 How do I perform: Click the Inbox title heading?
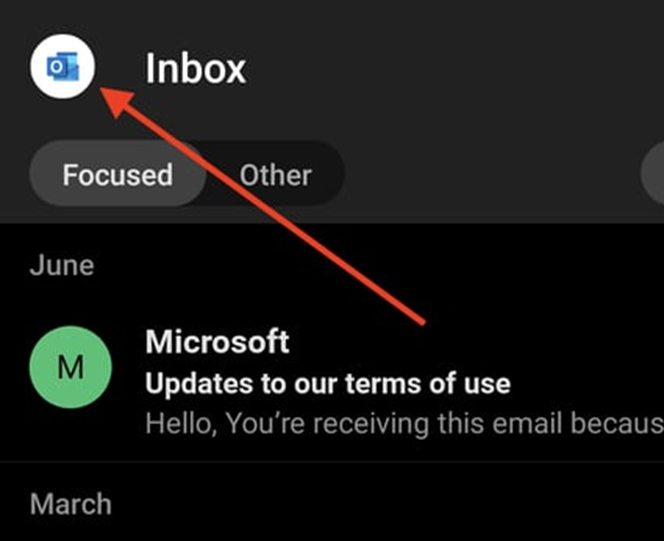coord(196,68)
